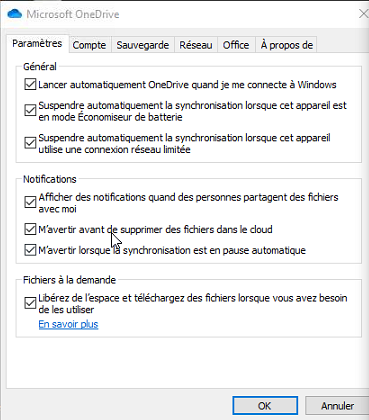Screen dimensions: 369x420
Task: Toggle M'avertir lorsque synchronisation en pause checkbox
Action: pyautogui.click(x=30, y=250)
